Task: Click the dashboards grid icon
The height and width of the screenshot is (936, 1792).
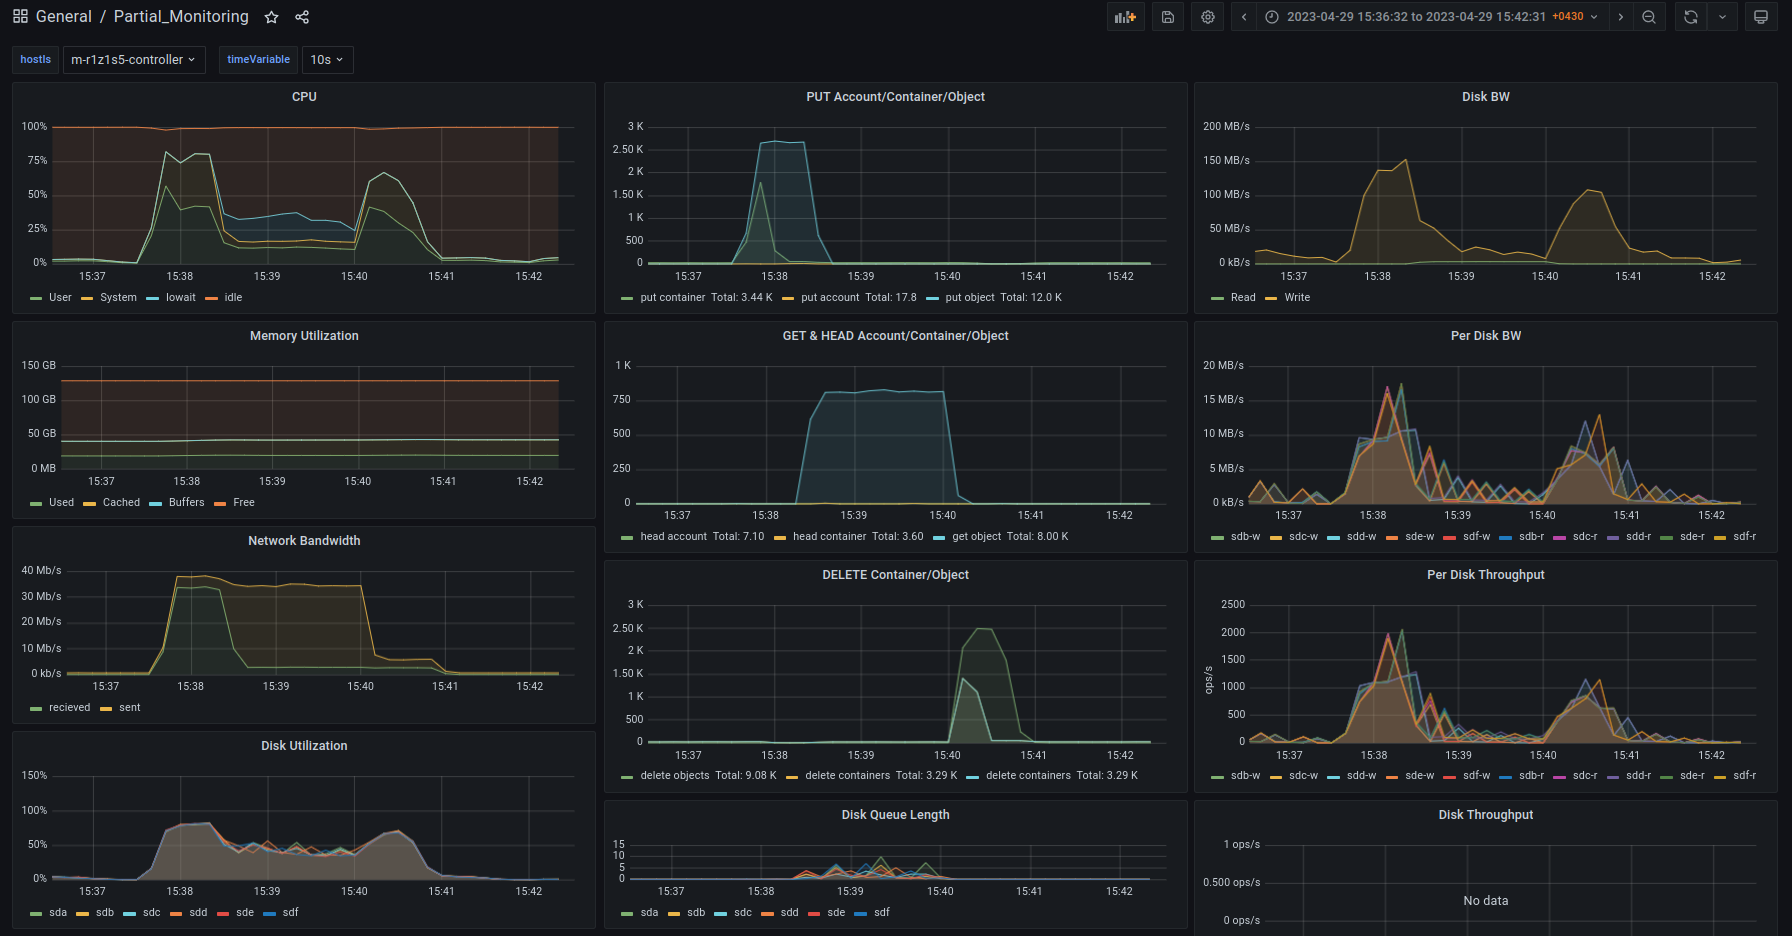Action: click(x=20, y=17)
